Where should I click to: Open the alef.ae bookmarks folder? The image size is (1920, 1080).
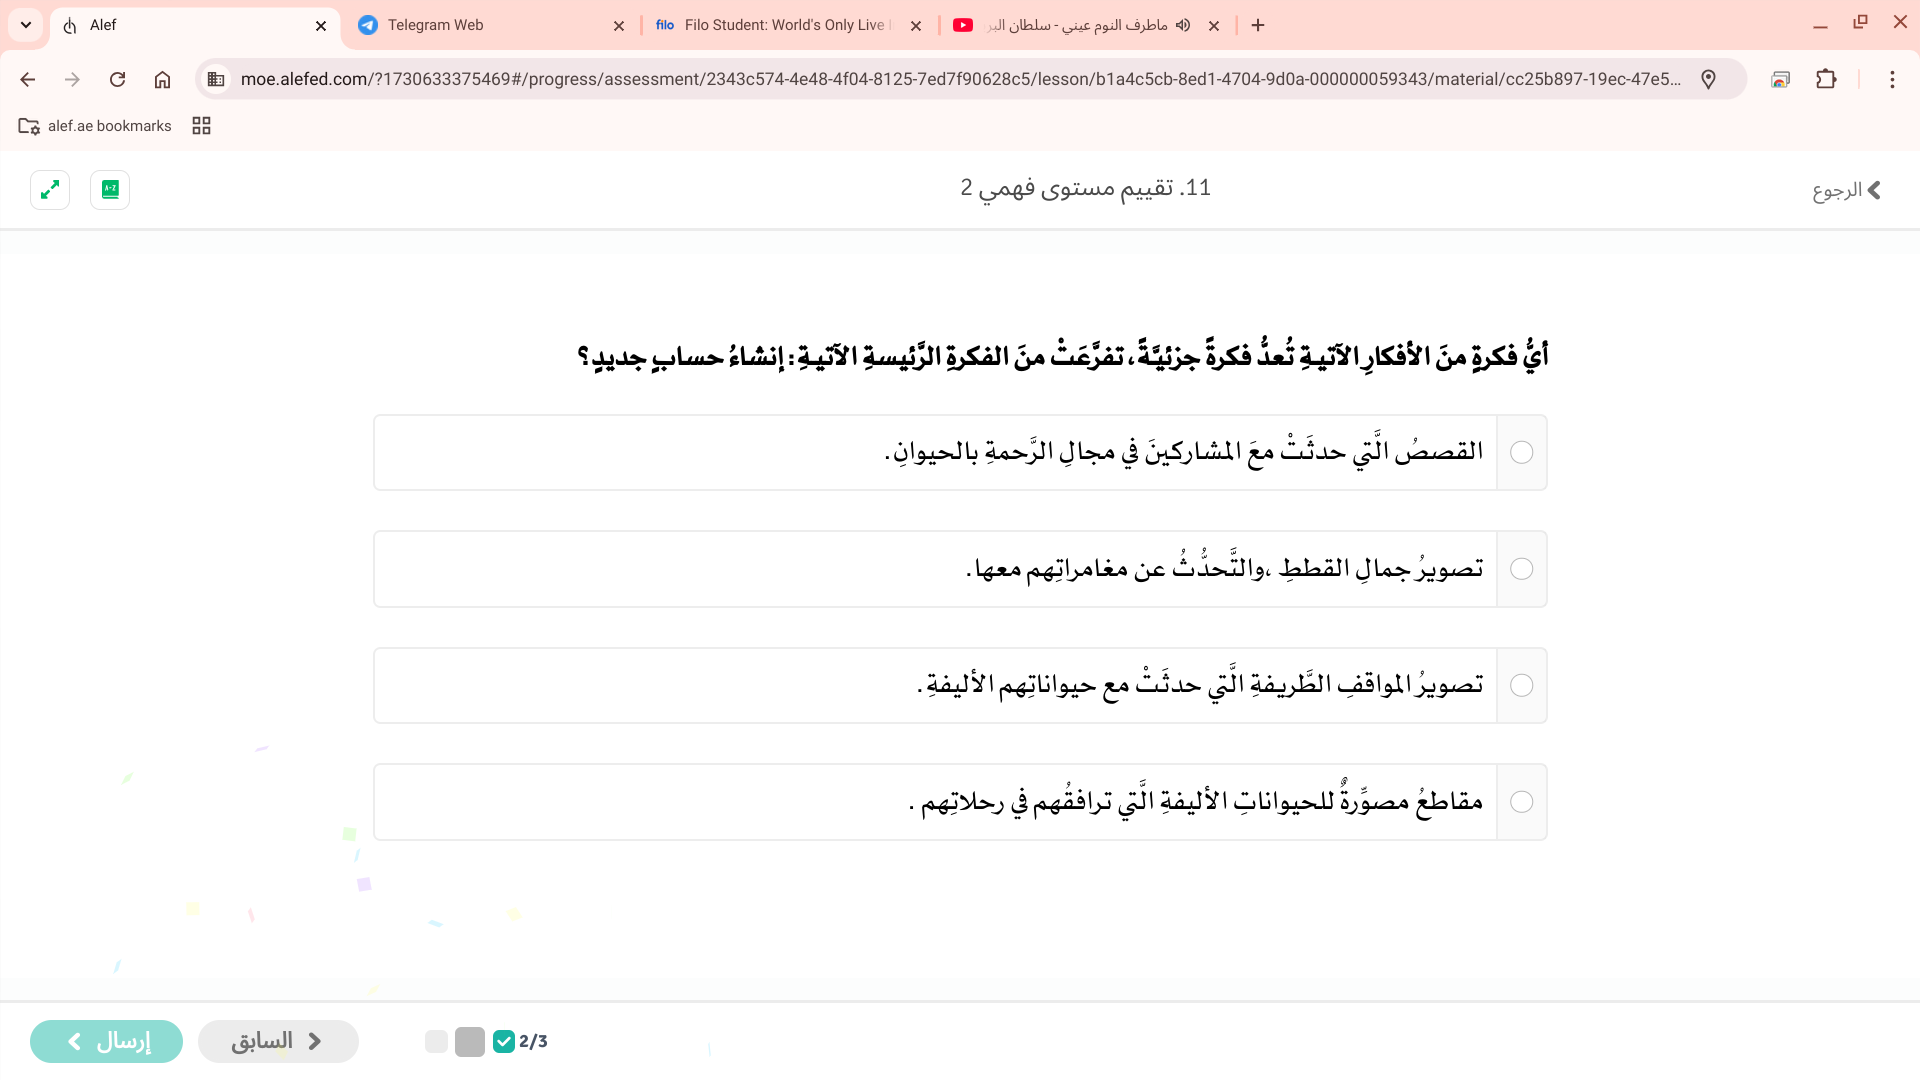[96, 126]
